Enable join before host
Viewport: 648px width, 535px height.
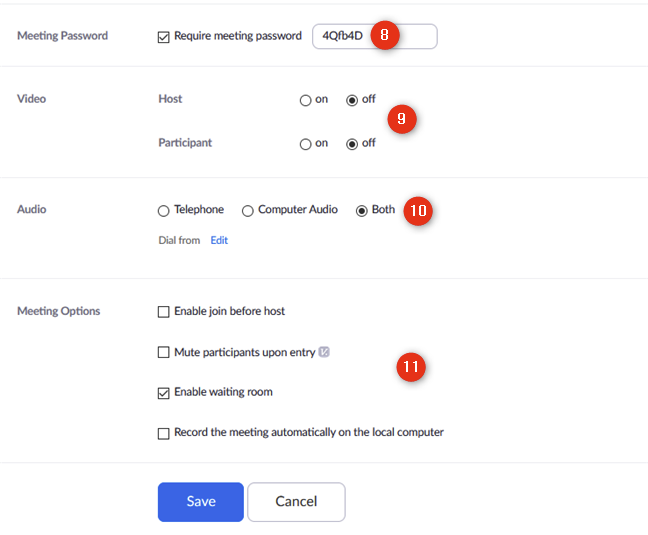(x=164, y=312)
